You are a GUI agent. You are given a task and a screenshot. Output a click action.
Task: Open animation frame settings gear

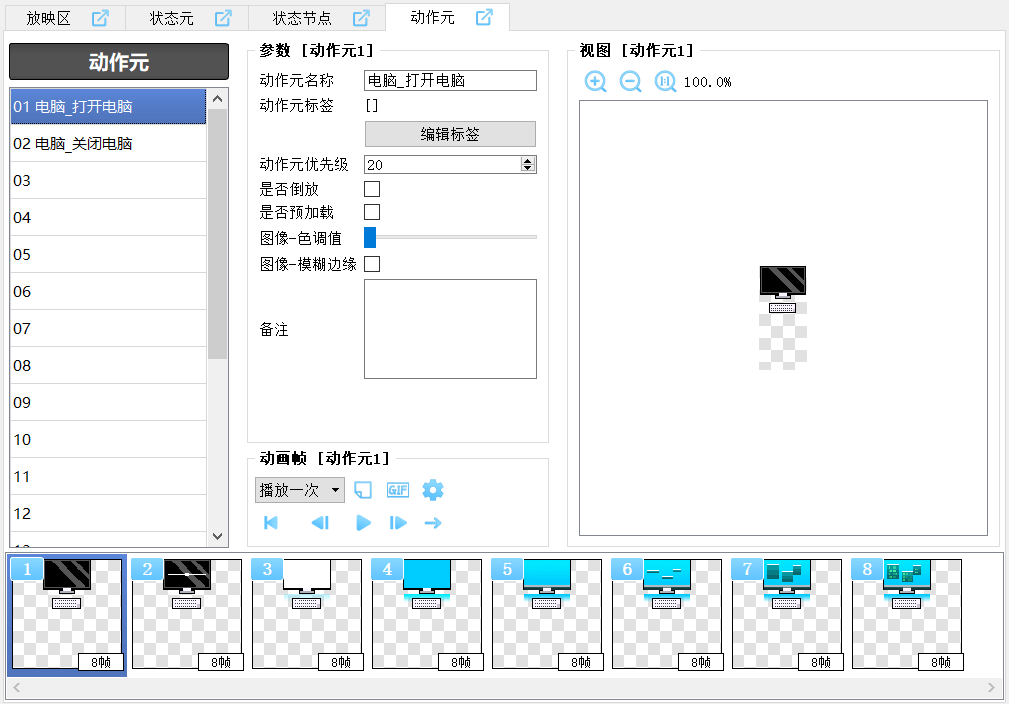(x=433, y=490)
